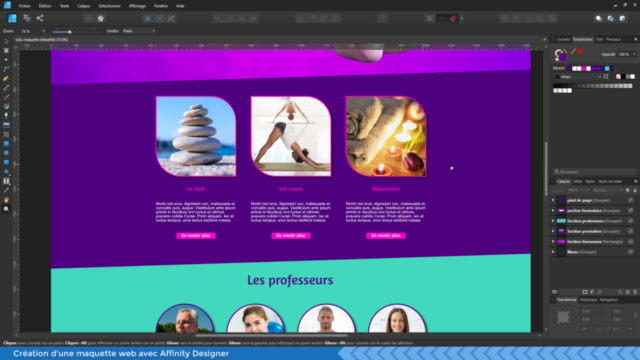The image size is (640, 360).
Task: Select the Move tool
Action: (x=6, y=41)
